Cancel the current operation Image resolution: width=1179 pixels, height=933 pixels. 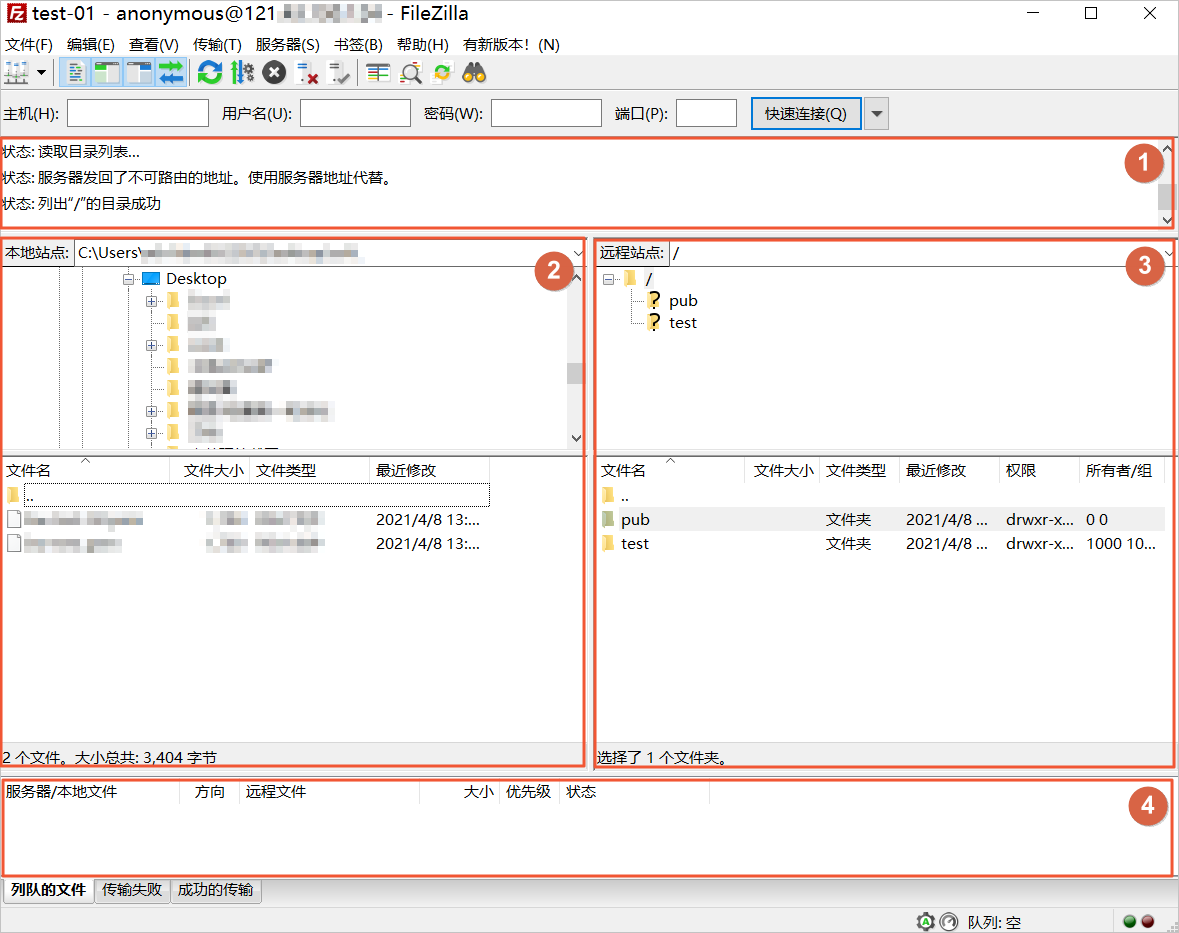point(273,72)
